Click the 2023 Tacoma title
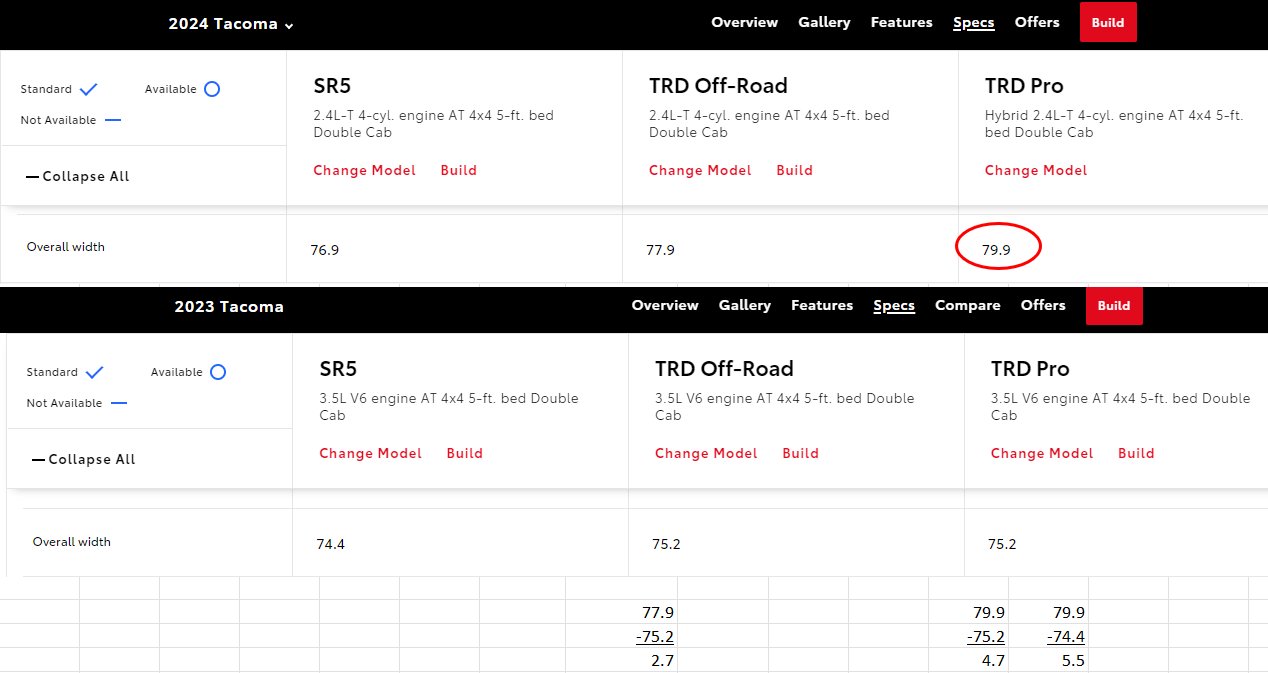Viewport: 1268px width, 673px height. click(x=229, y=307)
